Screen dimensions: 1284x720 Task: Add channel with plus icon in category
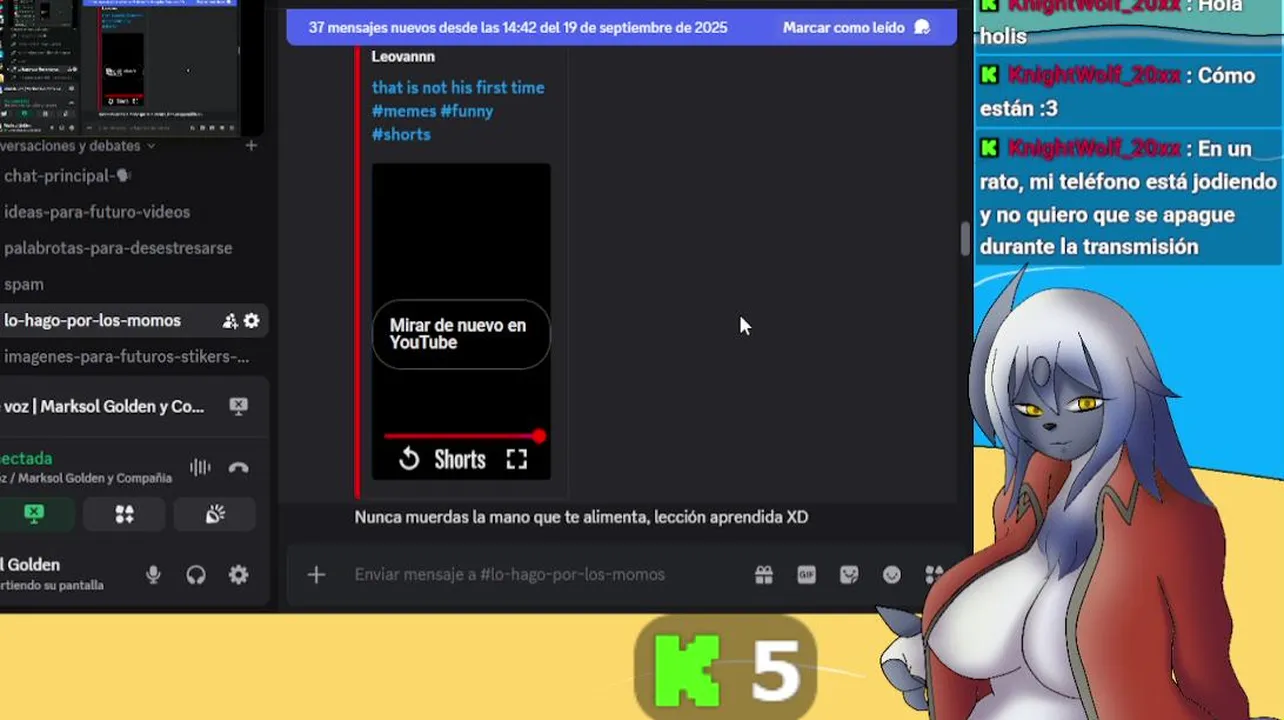pos(251,146)
